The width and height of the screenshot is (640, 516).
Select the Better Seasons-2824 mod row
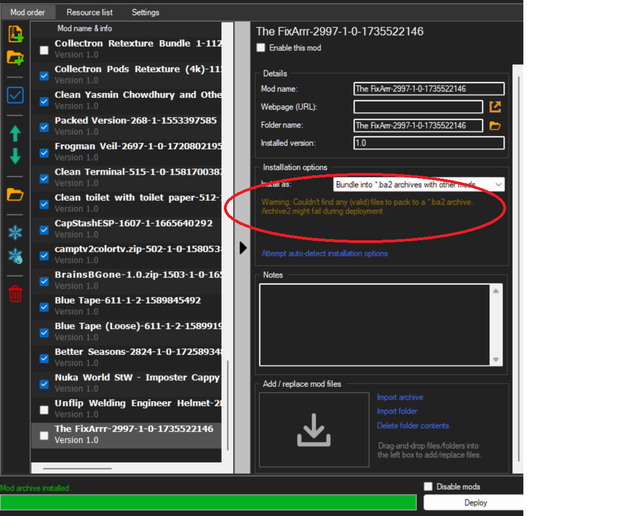127,357
